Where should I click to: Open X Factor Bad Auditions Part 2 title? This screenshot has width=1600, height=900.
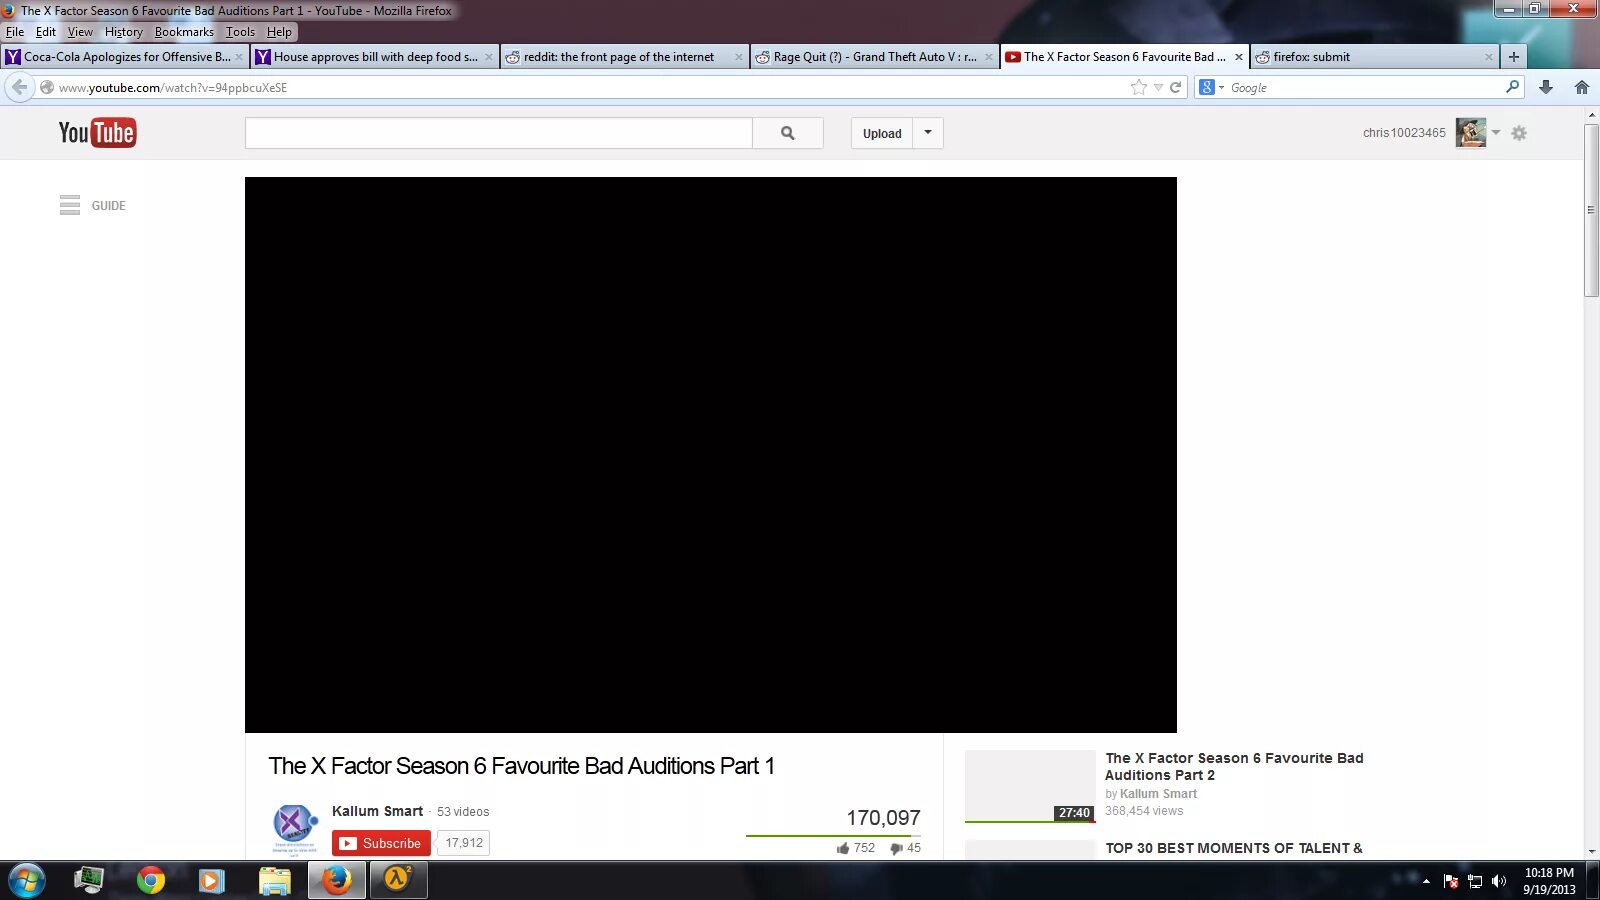click(1234, 767)
